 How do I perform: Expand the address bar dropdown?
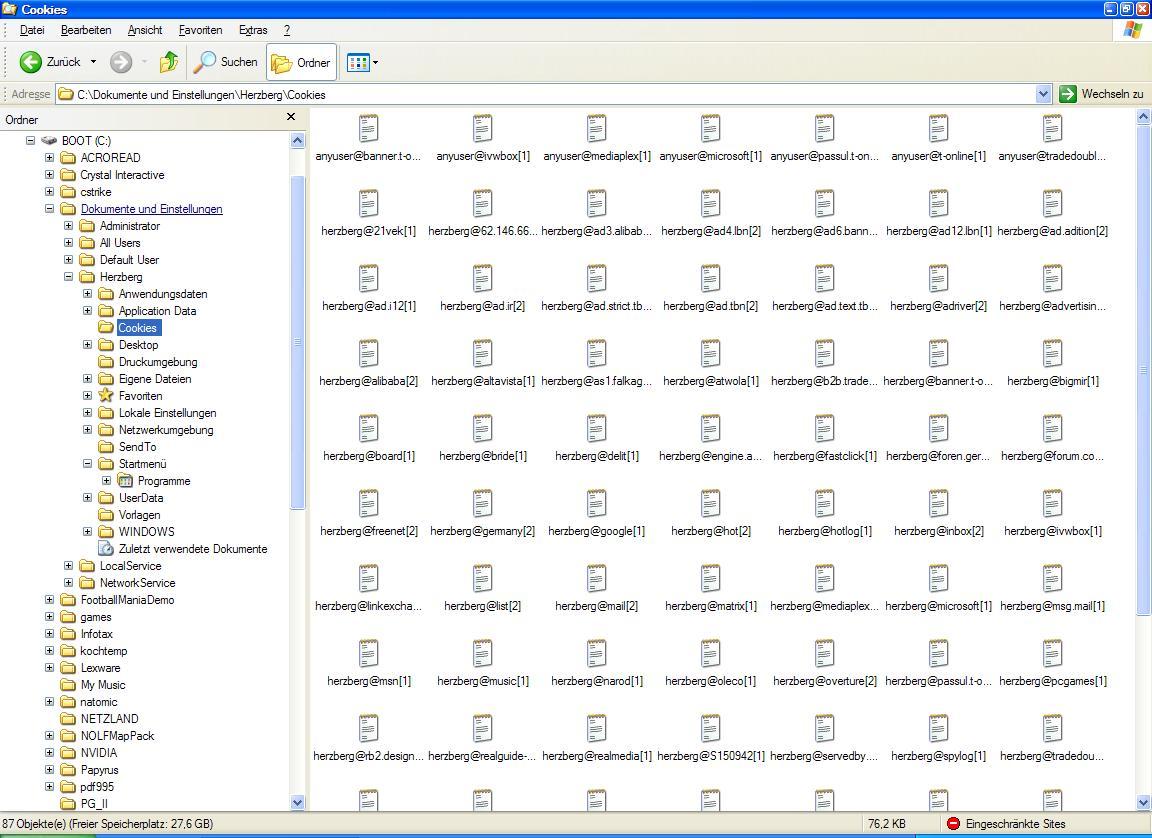pyautogui.click(x=1043, y=94)
